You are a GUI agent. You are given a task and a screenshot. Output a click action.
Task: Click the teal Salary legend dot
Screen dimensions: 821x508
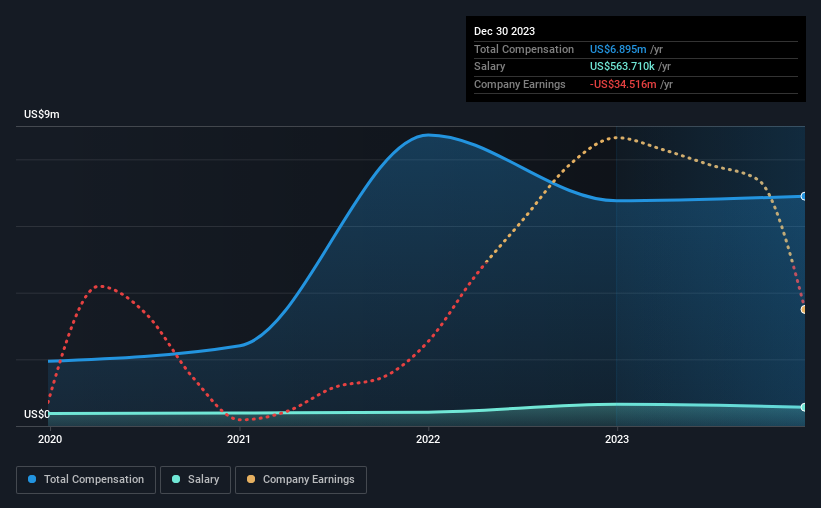click(176, 479)
